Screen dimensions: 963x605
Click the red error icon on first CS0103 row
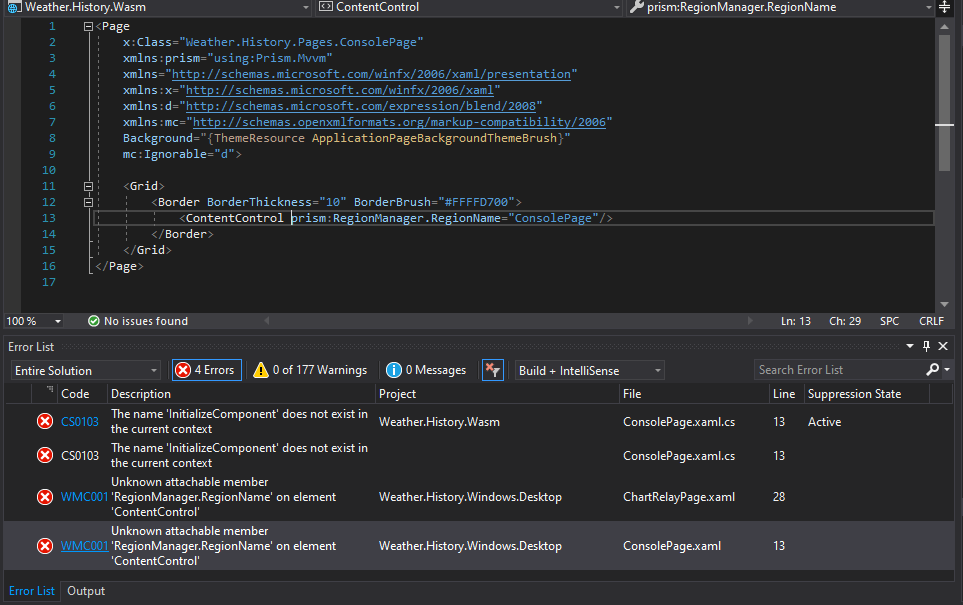pyautogui.click(x=44, y=421)
